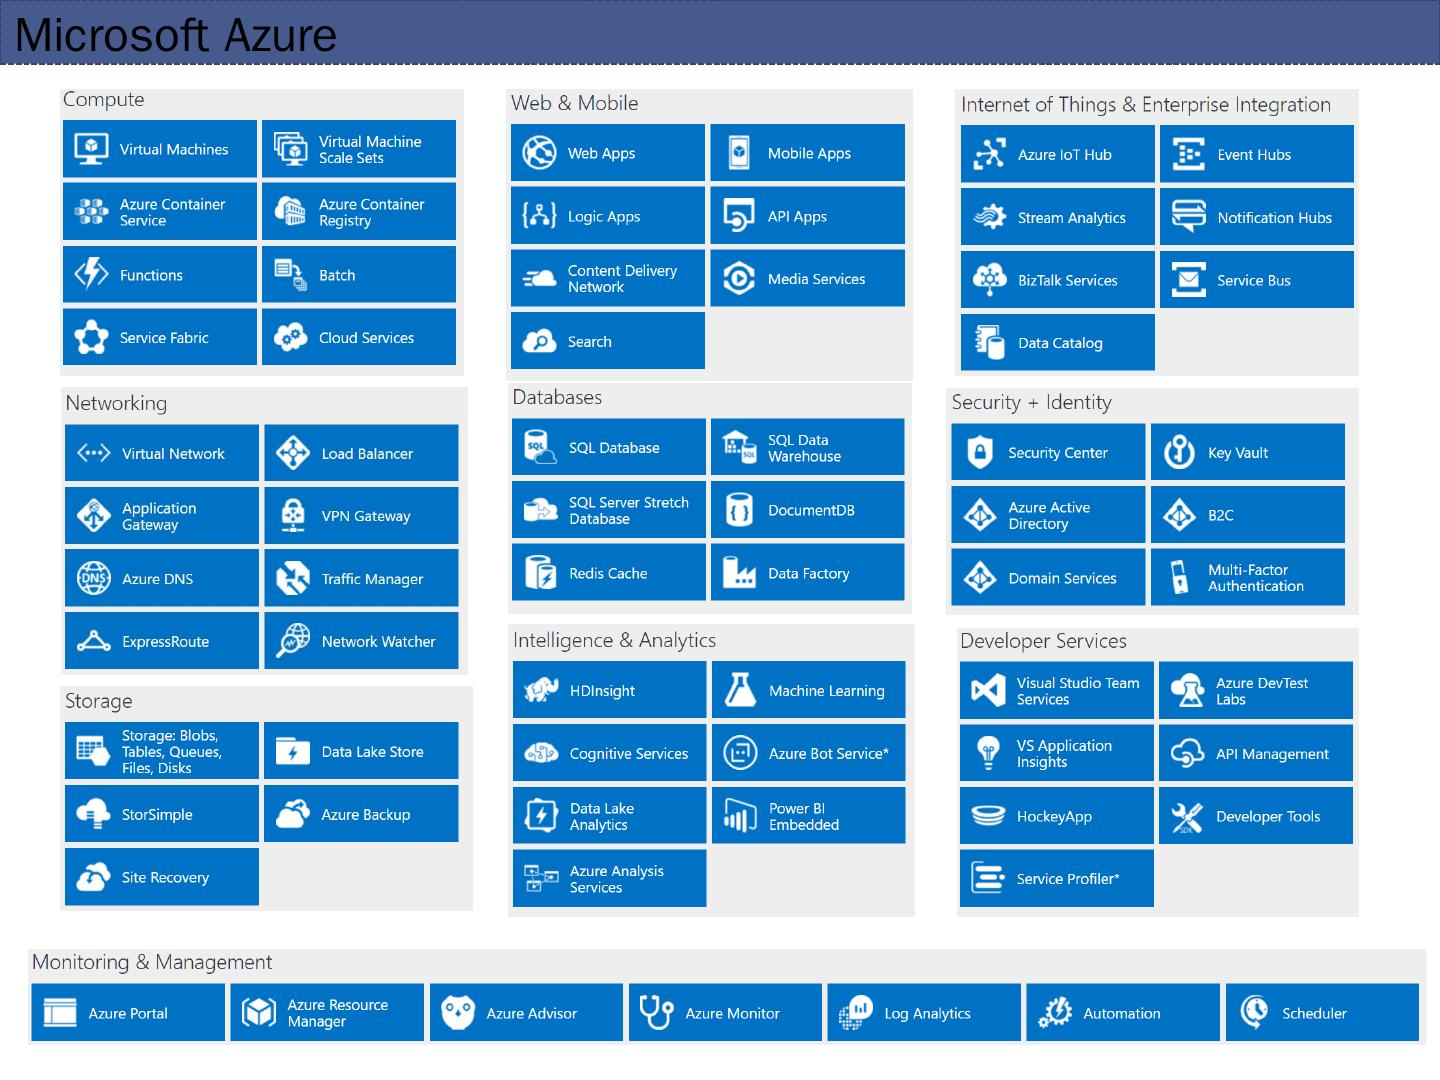Image resolution: width=1440 pixels, height=1080 pixels.
Task: Open the VPN Gateway tile
Action: 361,516
